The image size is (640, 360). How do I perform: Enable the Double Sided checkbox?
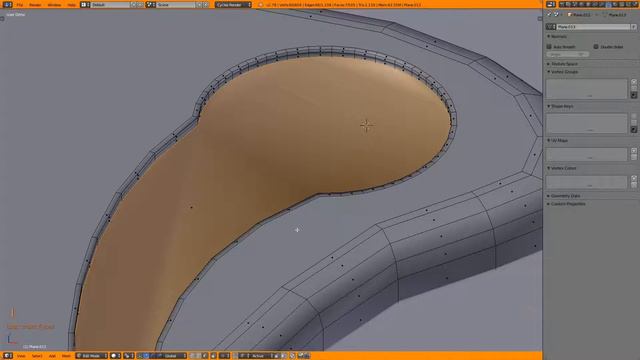(x=596, y=47)
